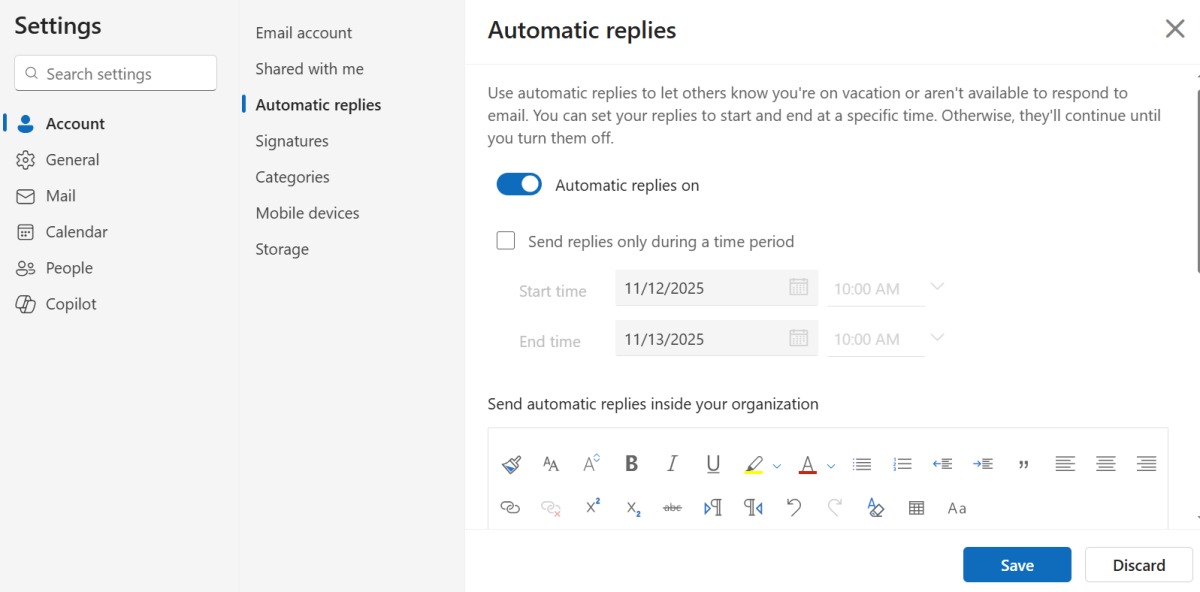Image resolution: width=1200 pixels, height=592 pixels.
Task: Switch to the Signatures settings section
Action: (x=291, y=141)
